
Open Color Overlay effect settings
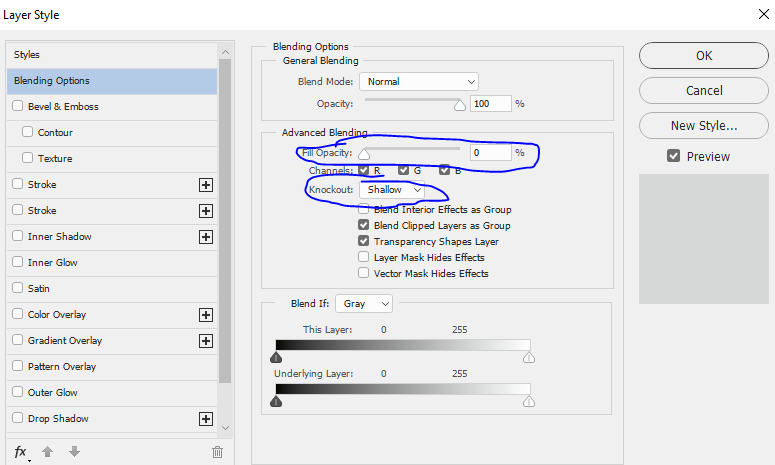(57, 315)
